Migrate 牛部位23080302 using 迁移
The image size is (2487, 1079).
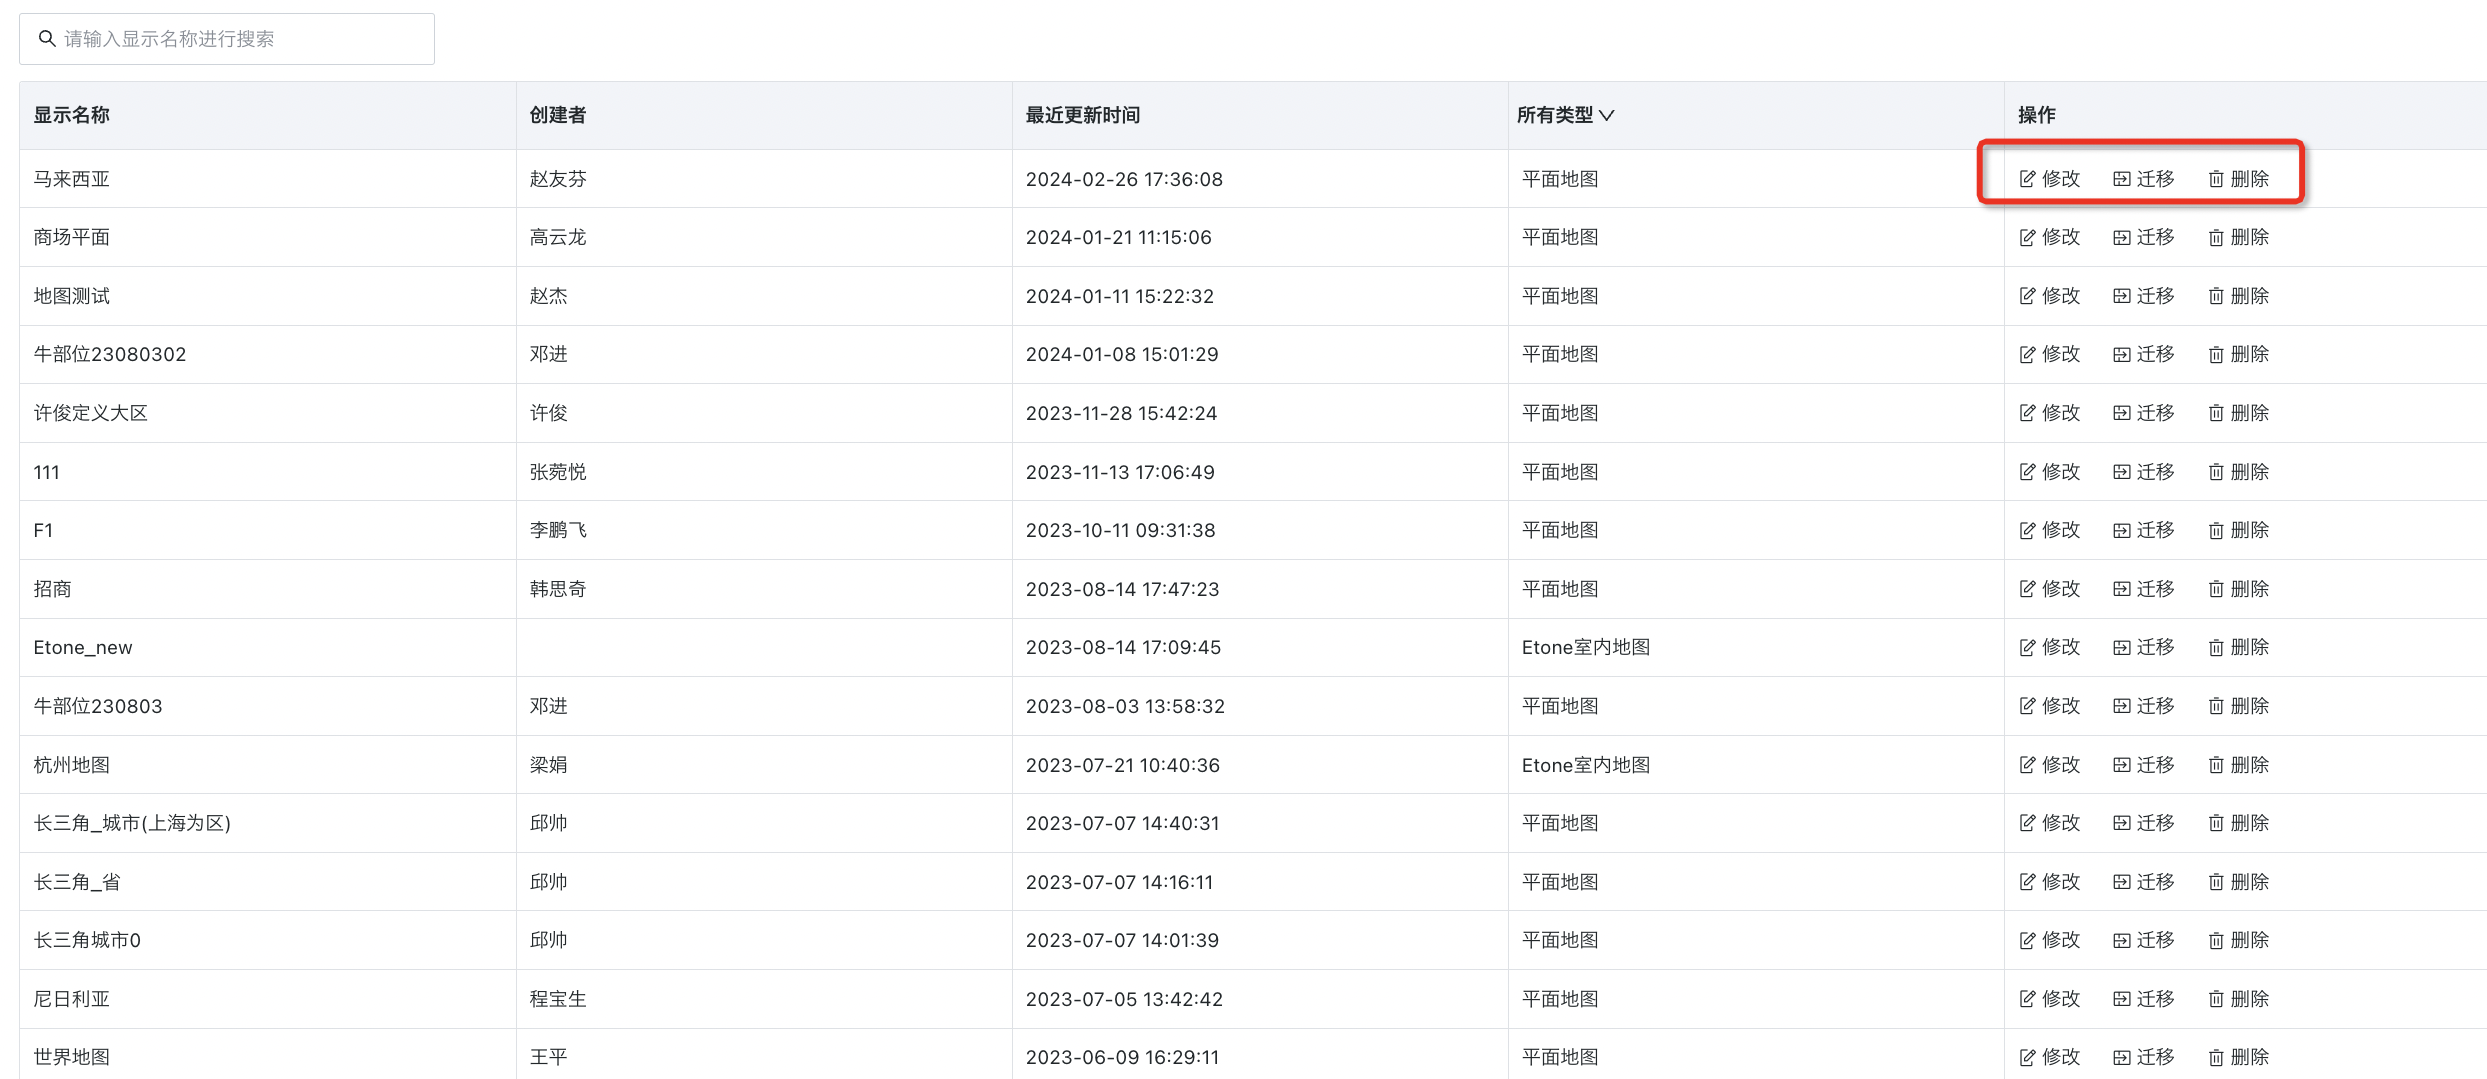tap(2144, 354)
